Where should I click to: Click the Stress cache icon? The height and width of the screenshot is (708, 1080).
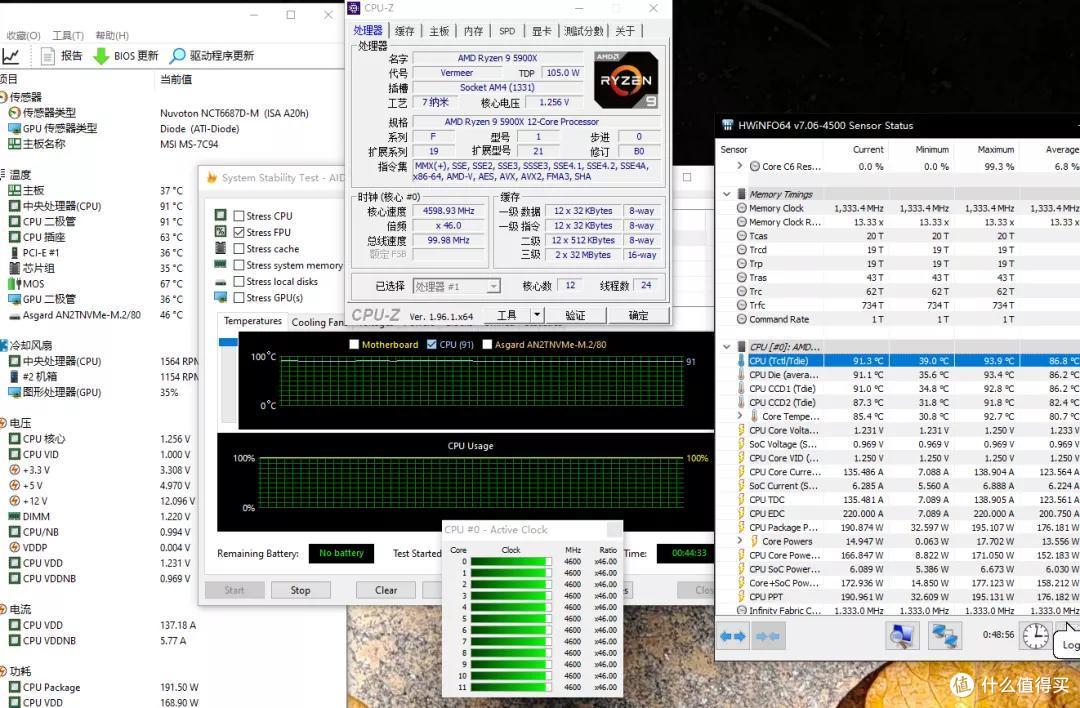point(220,248)
